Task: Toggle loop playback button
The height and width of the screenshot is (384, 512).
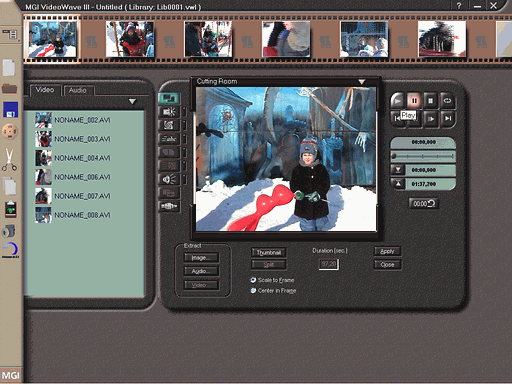Action: (x=447, y=101)
